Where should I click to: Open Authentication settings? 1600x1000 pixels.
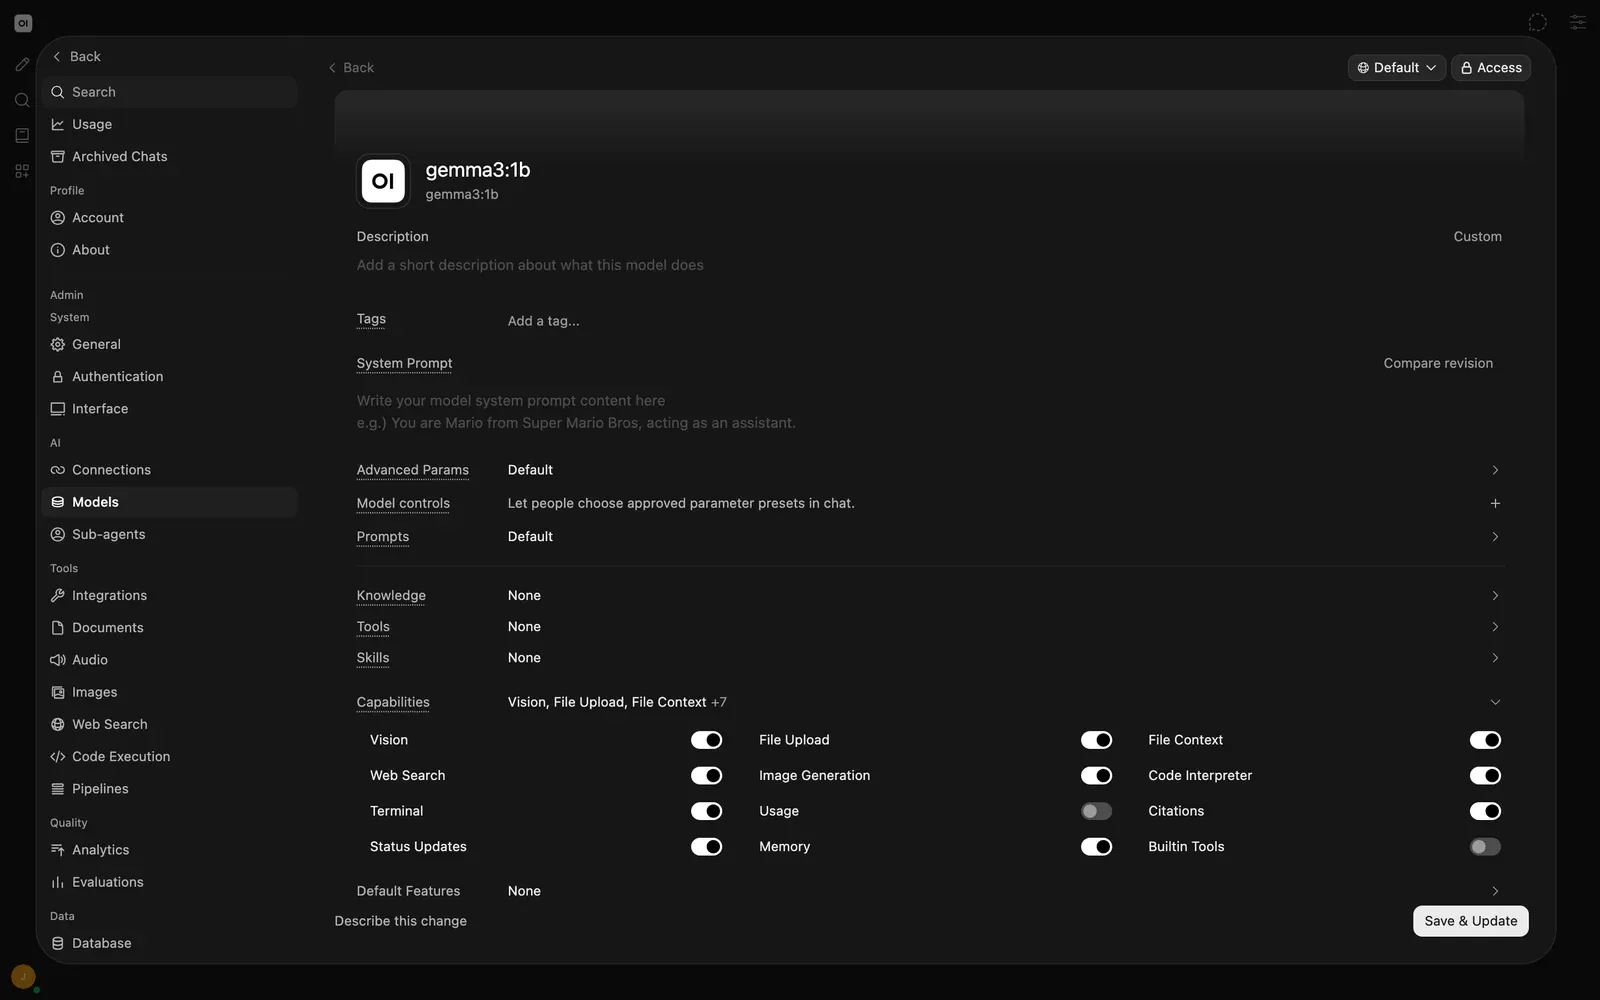click(170, 376)
